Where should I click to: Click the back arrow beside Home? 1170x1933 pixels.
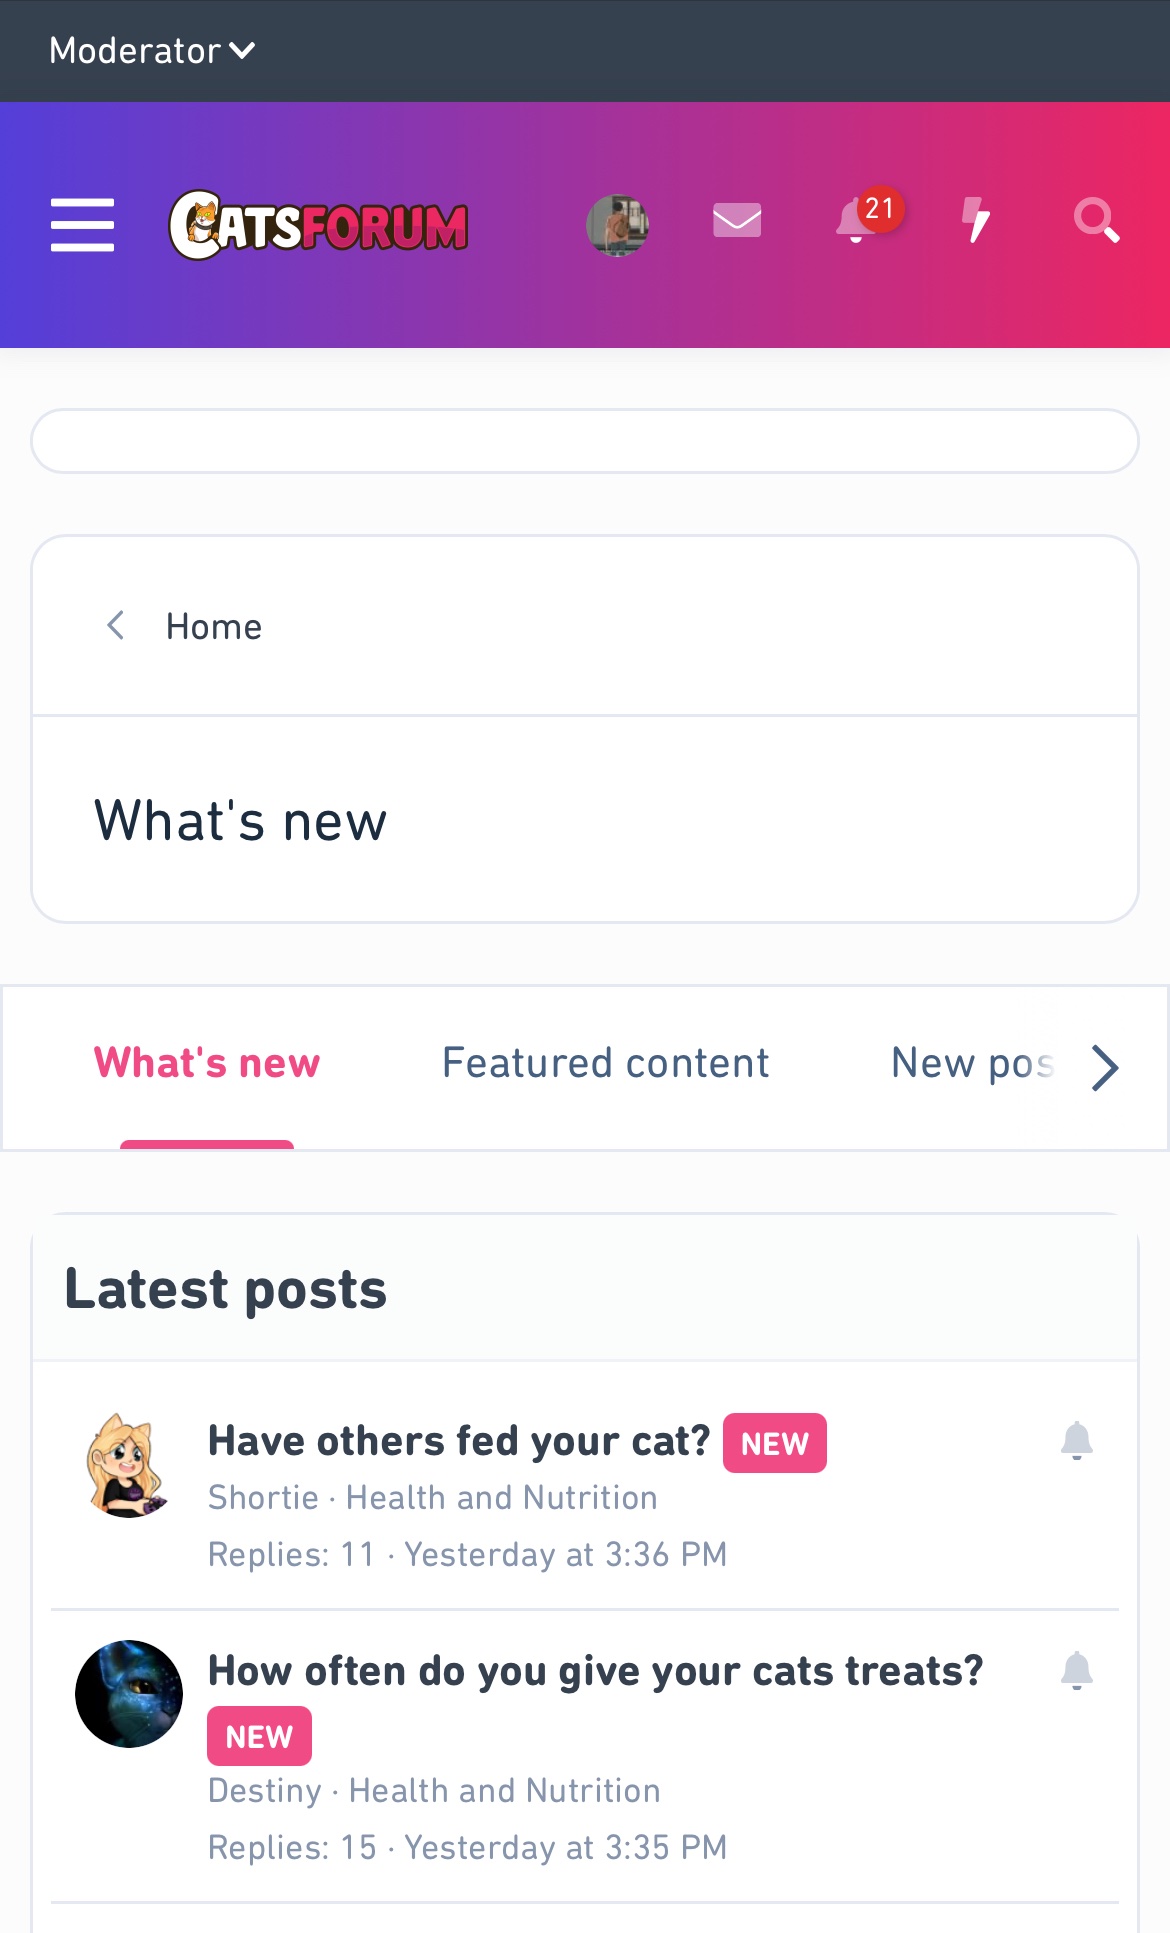tap(116, 626)
